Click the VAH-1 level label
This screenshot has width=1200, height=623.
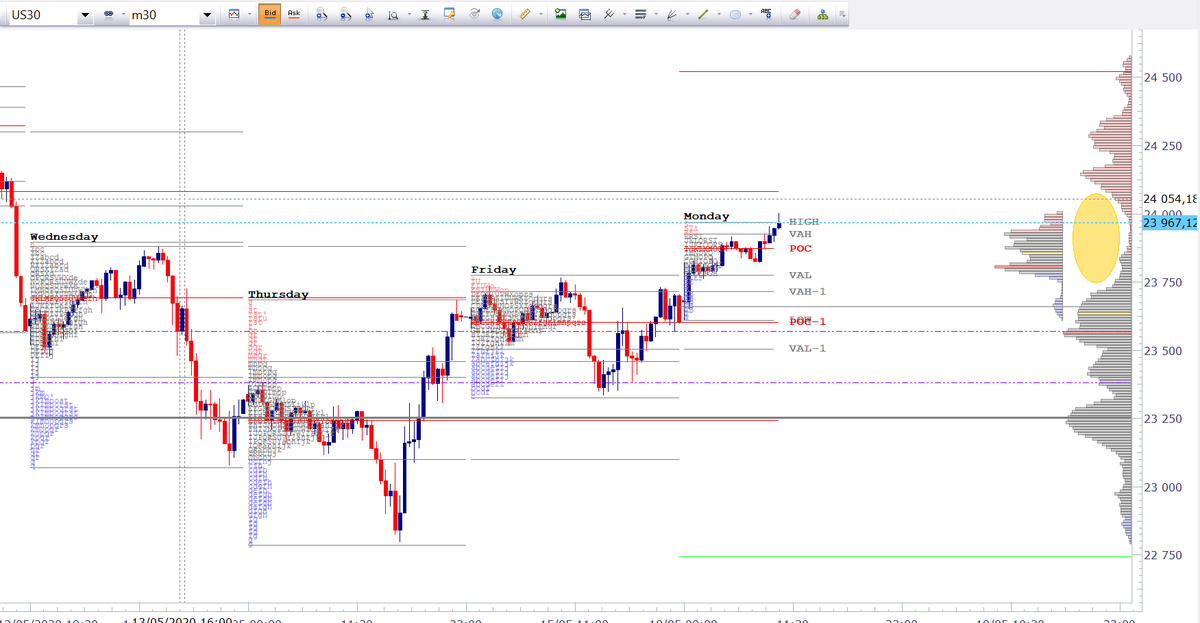click(x=807, y=291)
